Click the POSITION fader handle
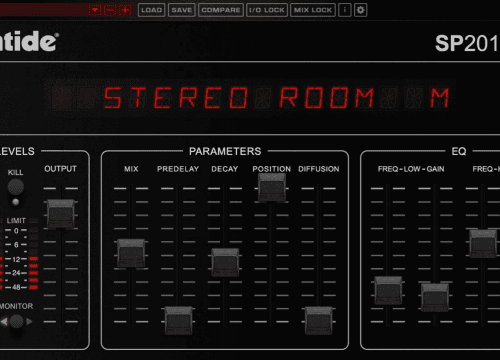500x360 pixels. tap(272, 187)
